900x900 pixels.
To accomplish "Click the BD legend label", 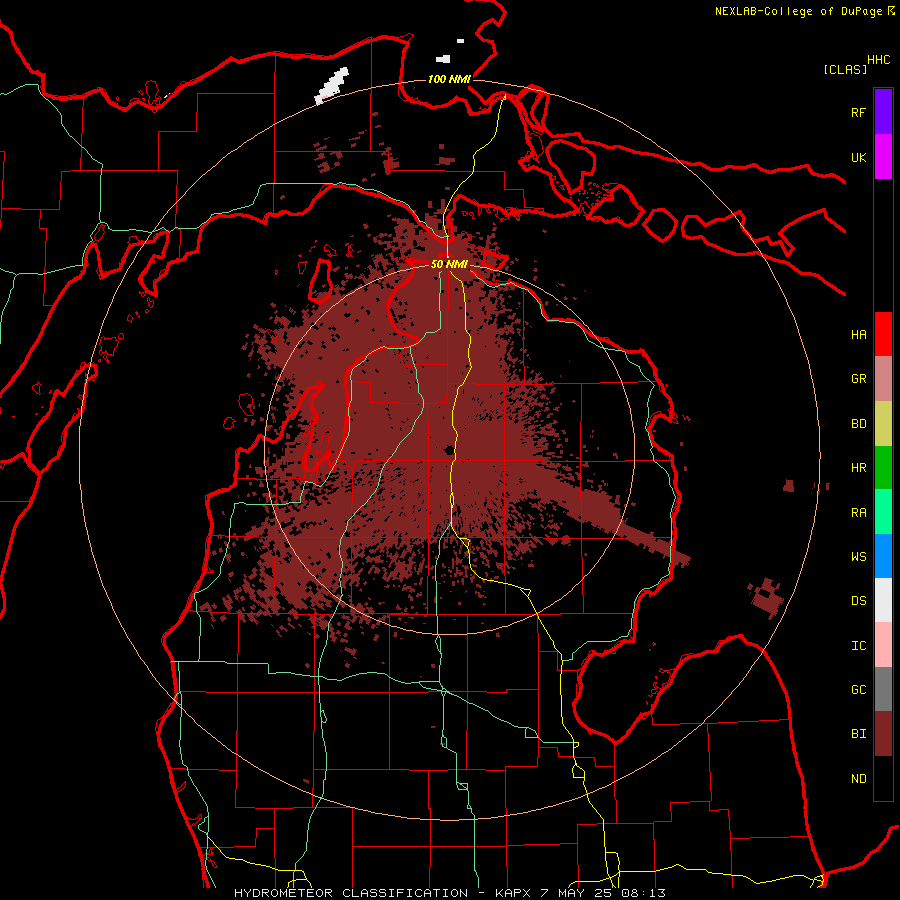I will (x=858, y=424).
